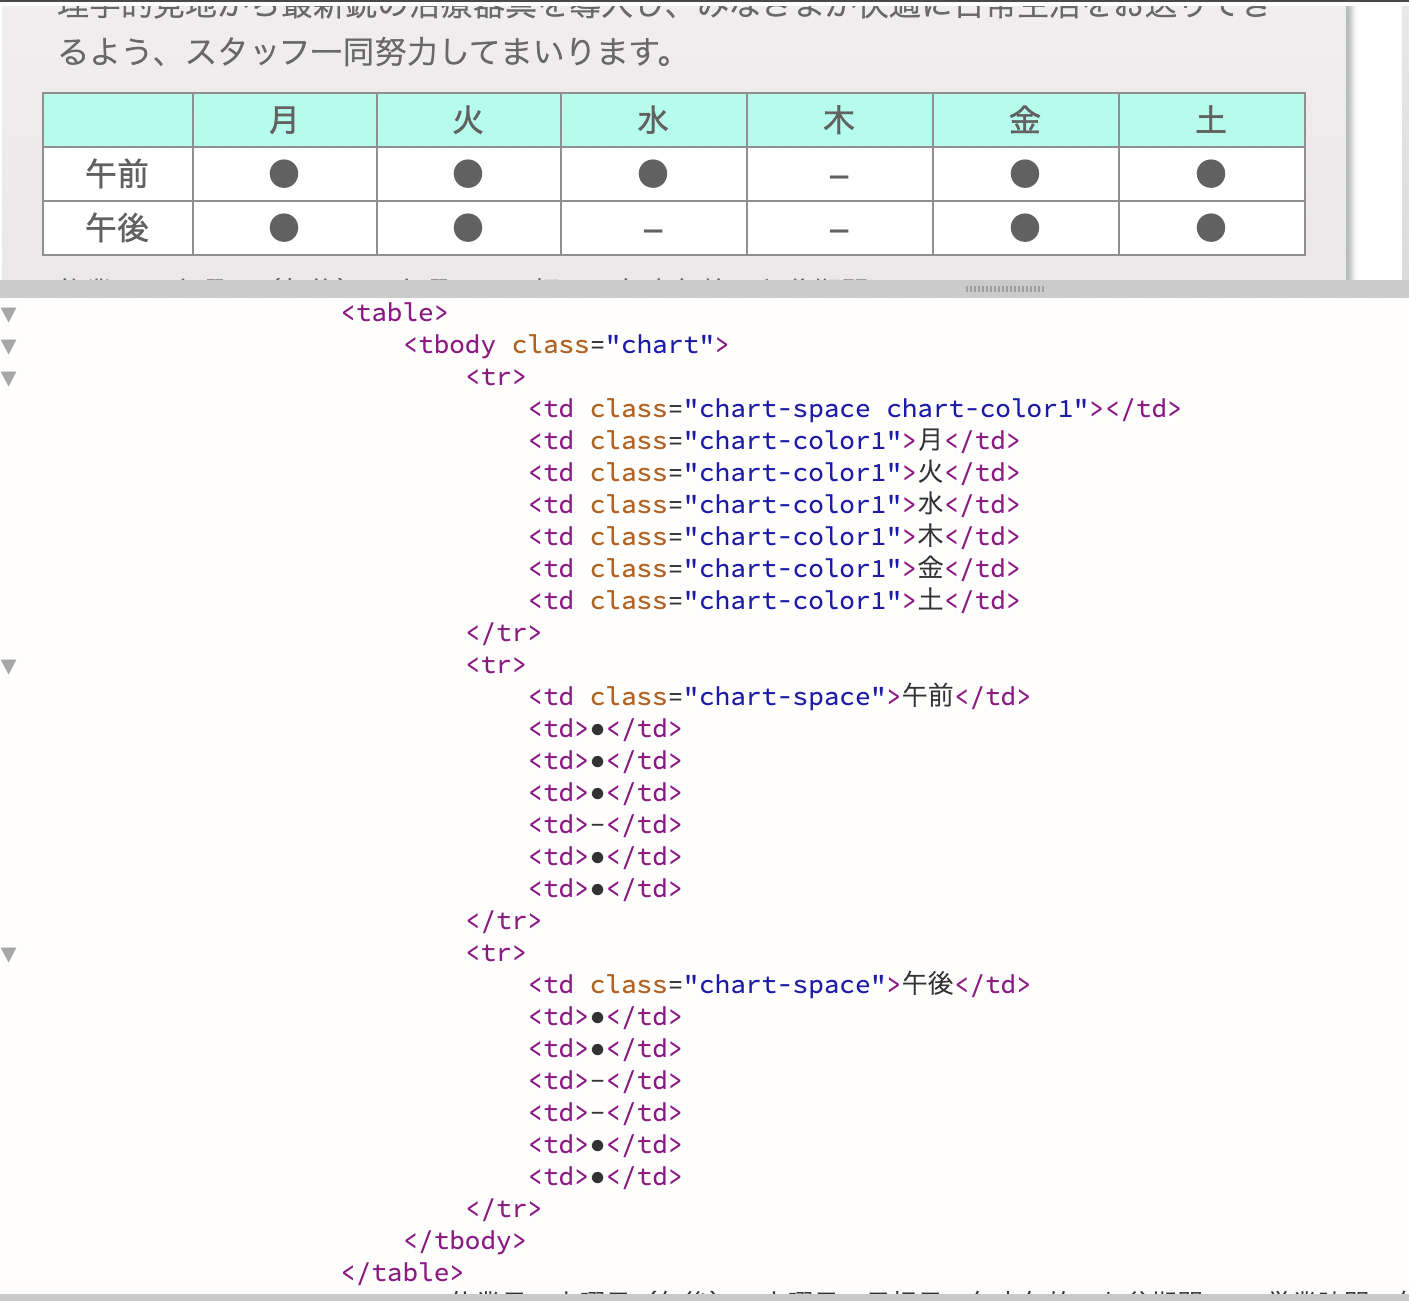Select the chart-space td line containing 午後
Viewport: 1409px width, 1301px height.
pyautogui.click(x=779, y=985)
